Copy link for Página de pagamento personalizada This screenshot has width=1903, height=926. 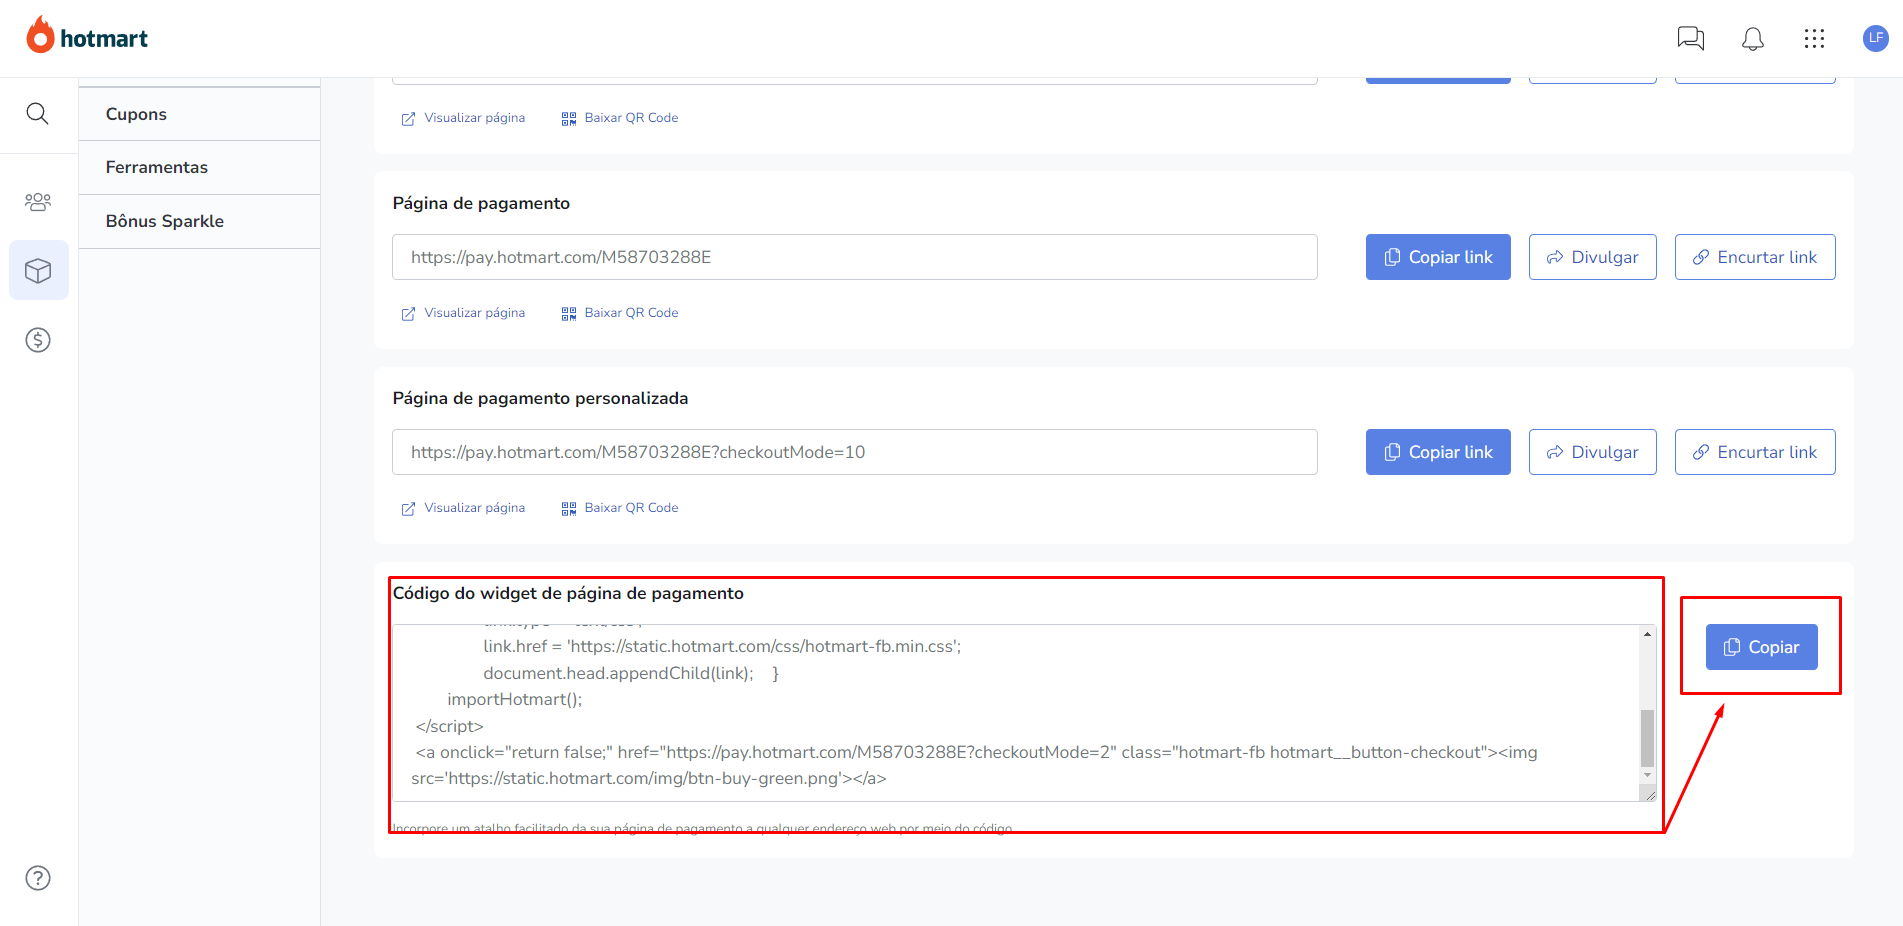(1438, 452)
